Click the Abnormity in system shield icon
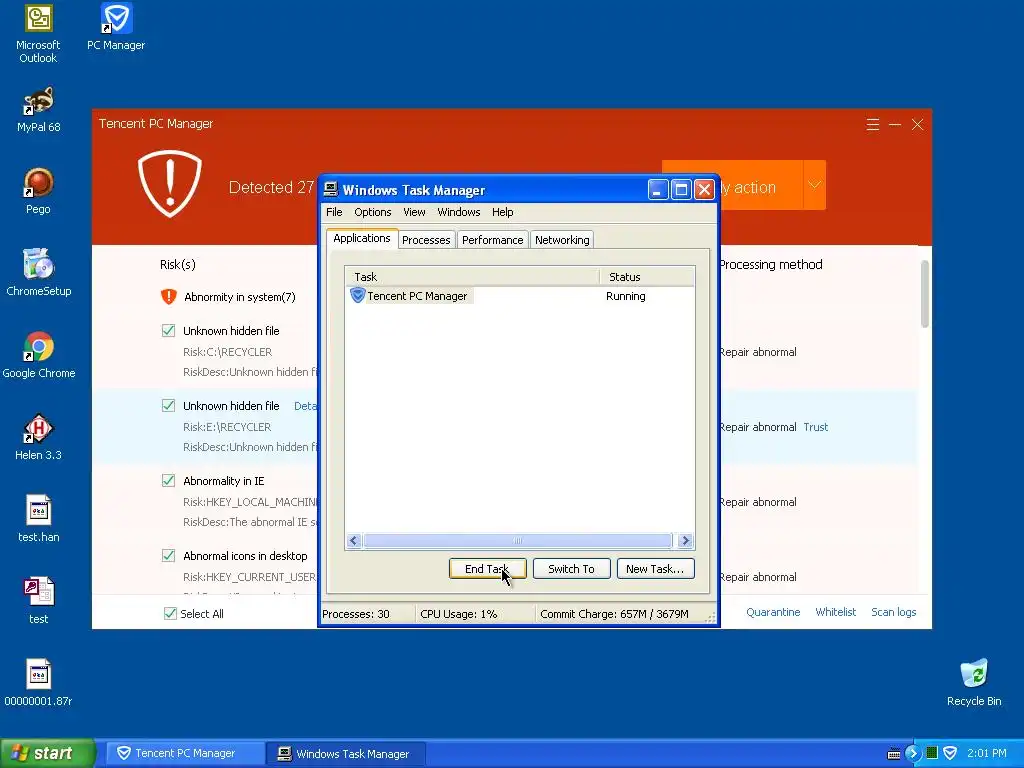This screenshot has width=1024, height=768. point(168,296)
